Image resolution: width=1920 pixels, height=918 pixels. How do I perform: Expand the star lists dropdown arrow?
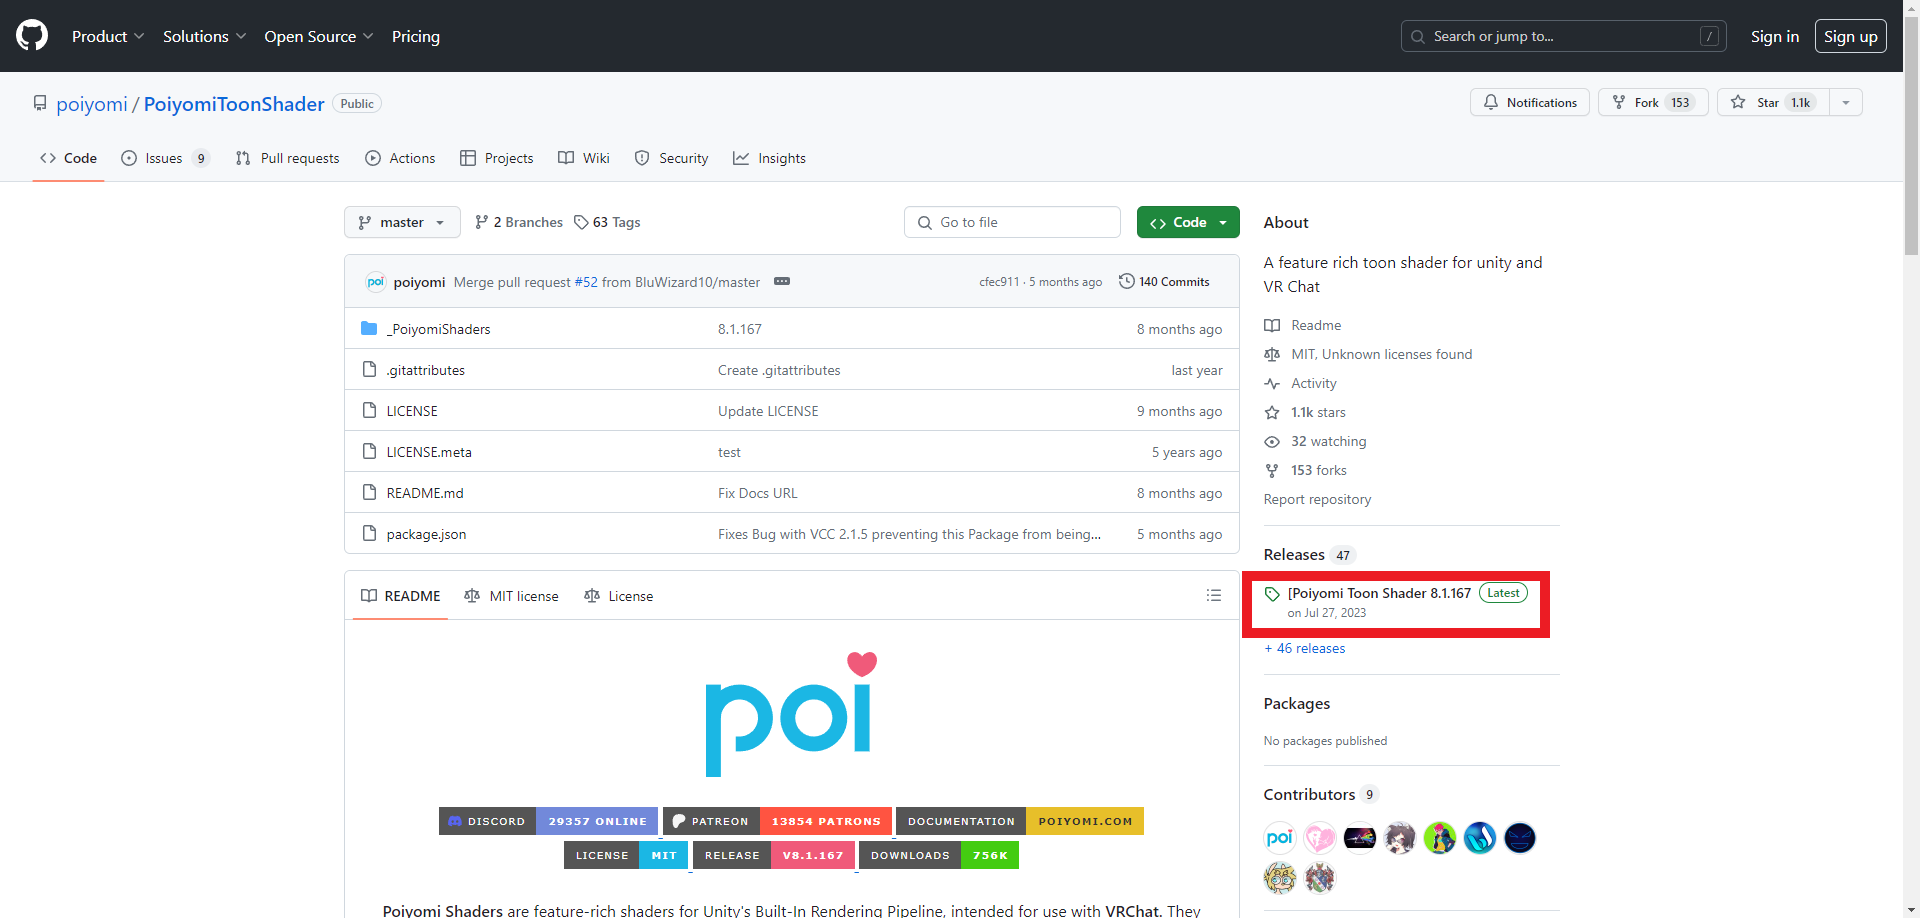tap(1846, 102)
